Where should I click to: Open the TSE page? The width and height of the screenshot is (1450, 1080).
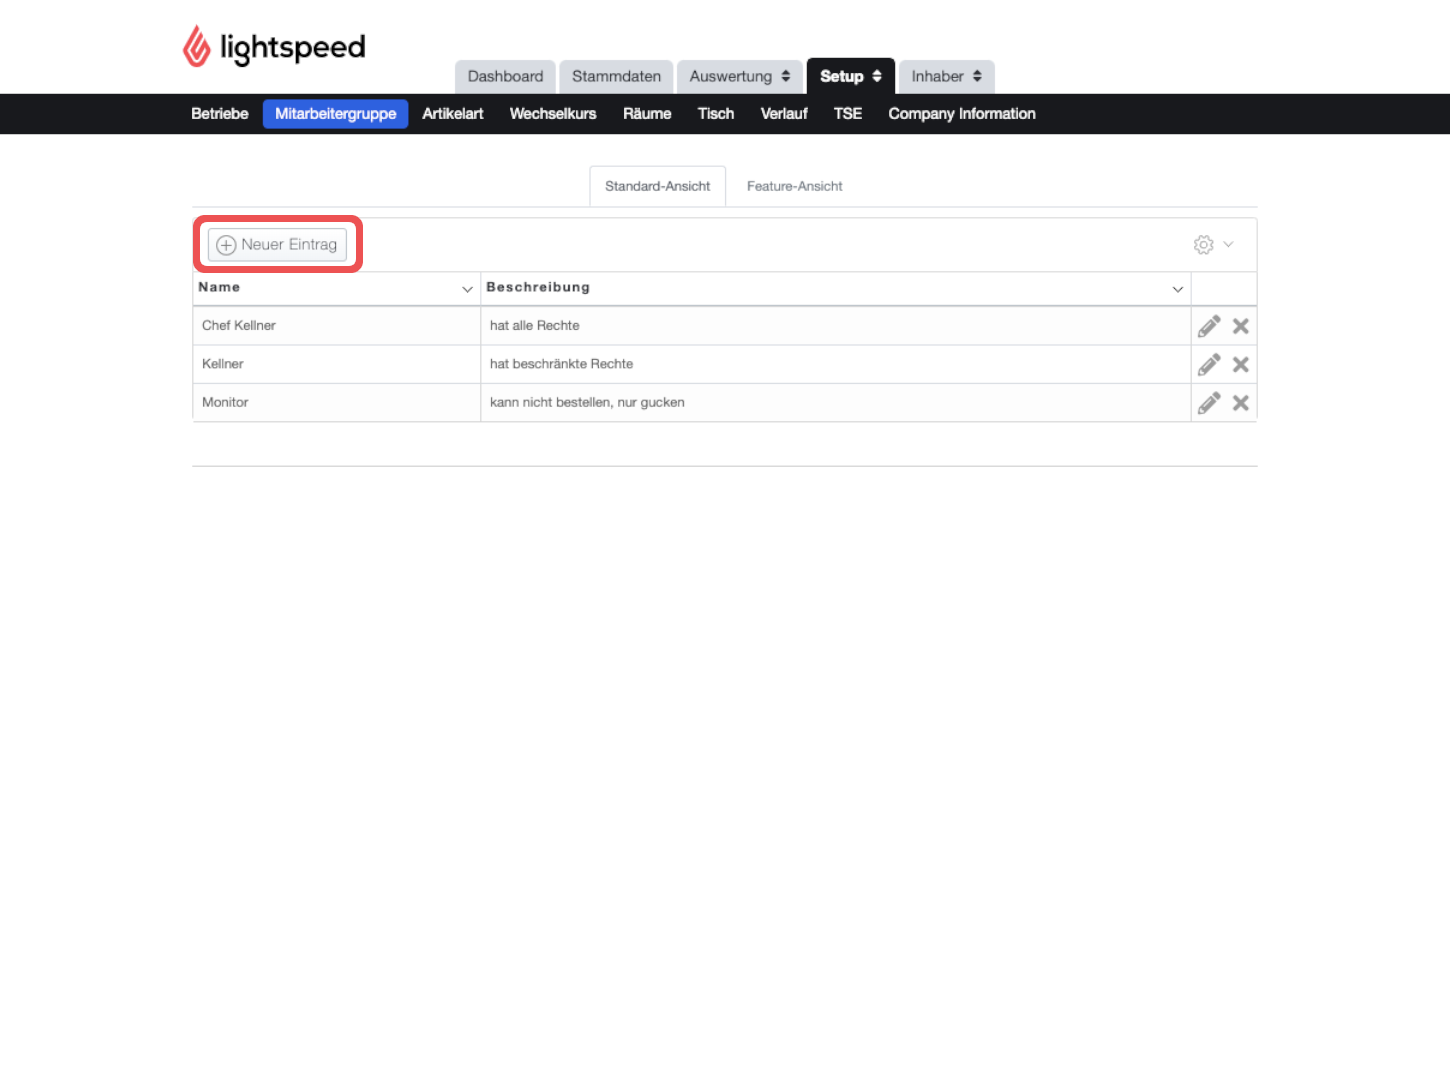point(848,114)
